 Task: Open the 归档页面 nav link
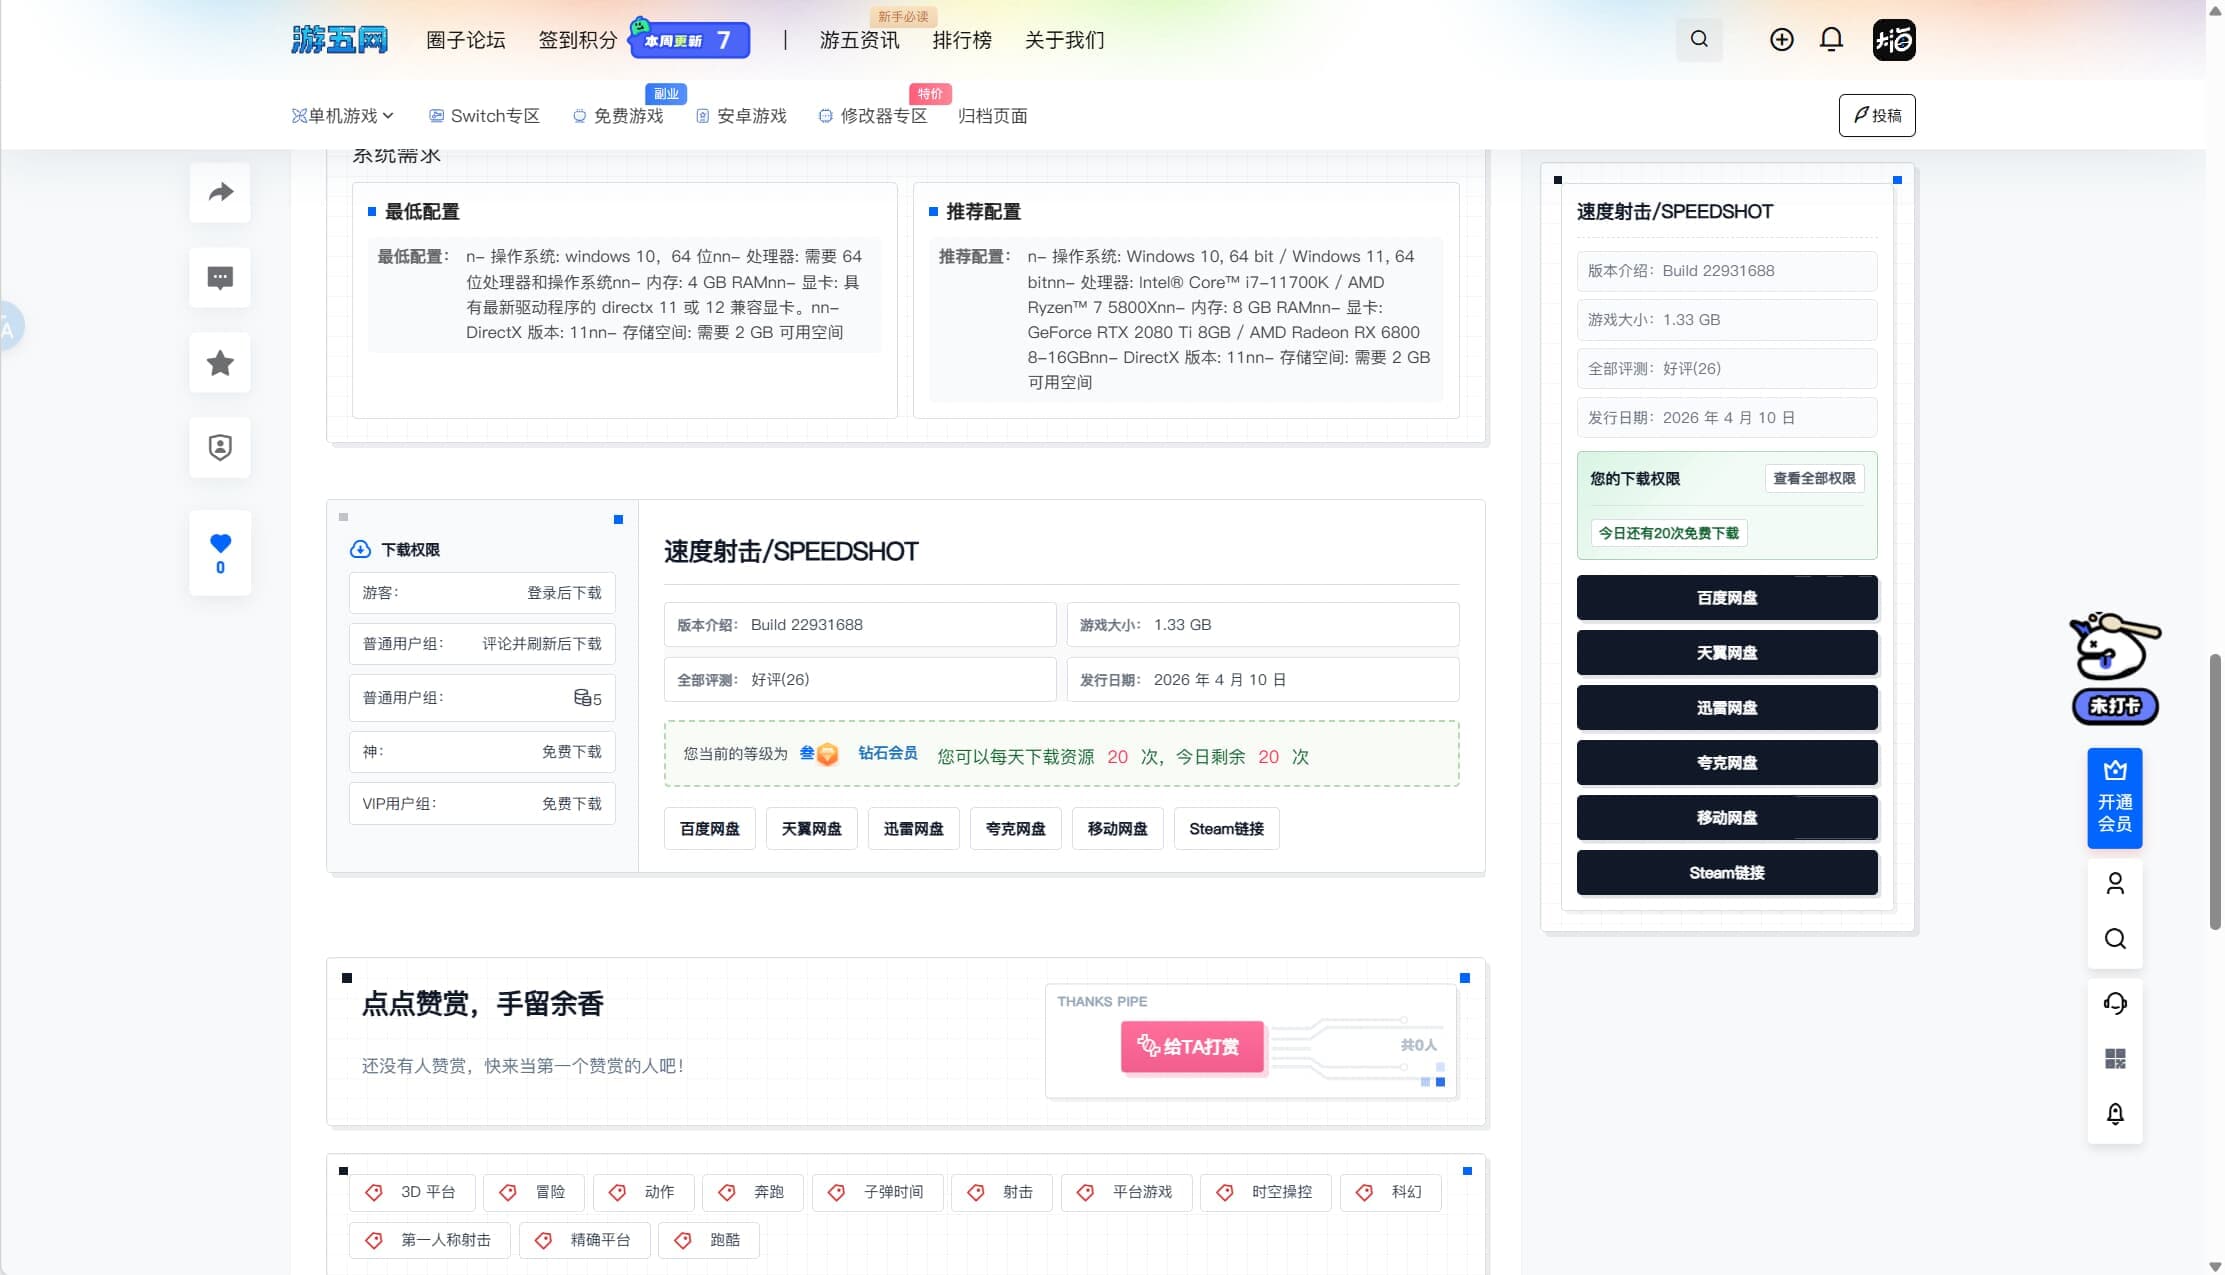tap(992, 116)
